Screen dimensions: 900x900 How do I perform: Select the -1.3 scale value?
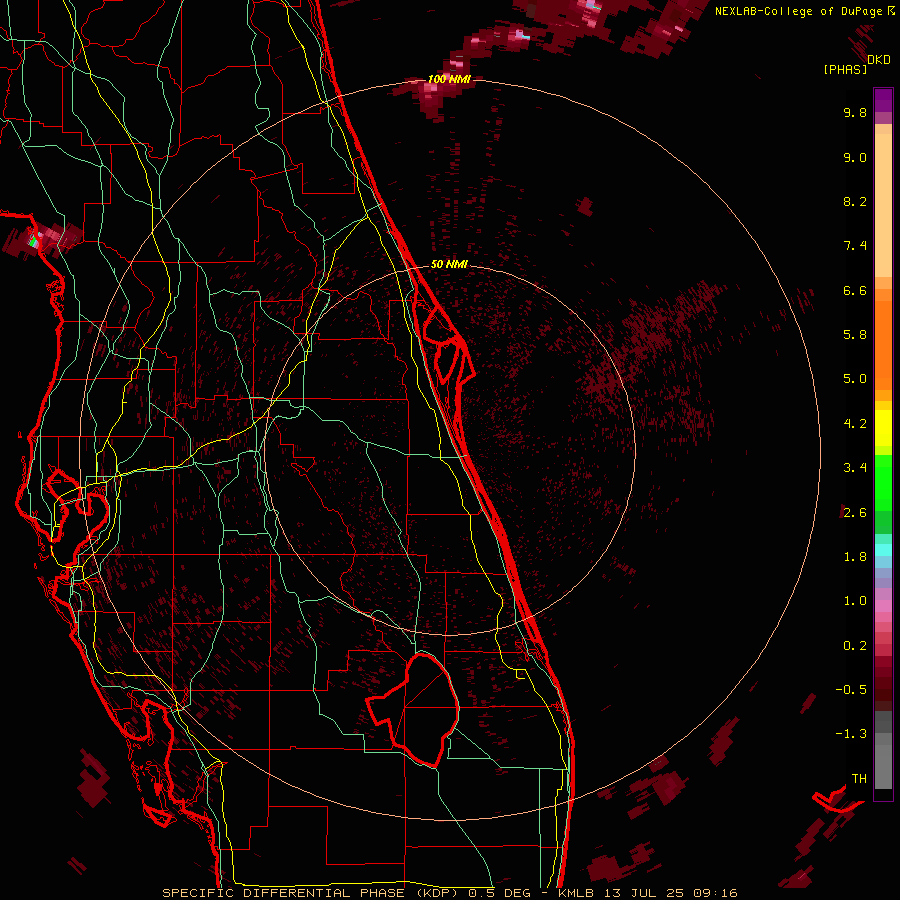coord(851,734)
